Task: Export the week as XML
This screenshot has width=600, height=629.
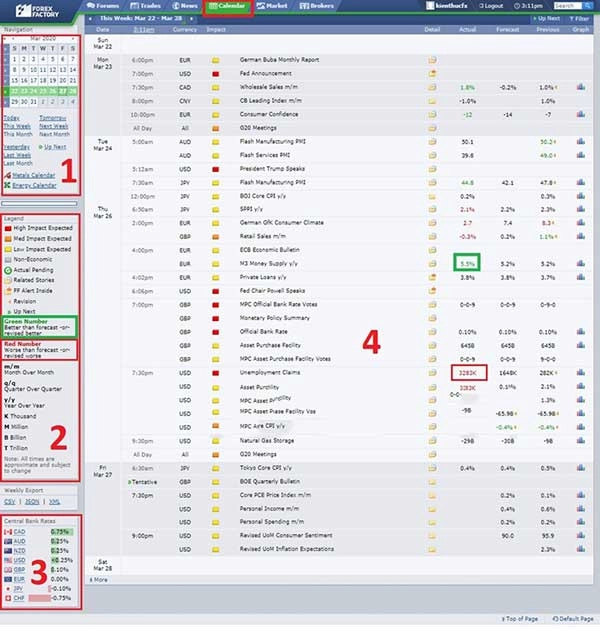Action: click(x=54, y=502)
